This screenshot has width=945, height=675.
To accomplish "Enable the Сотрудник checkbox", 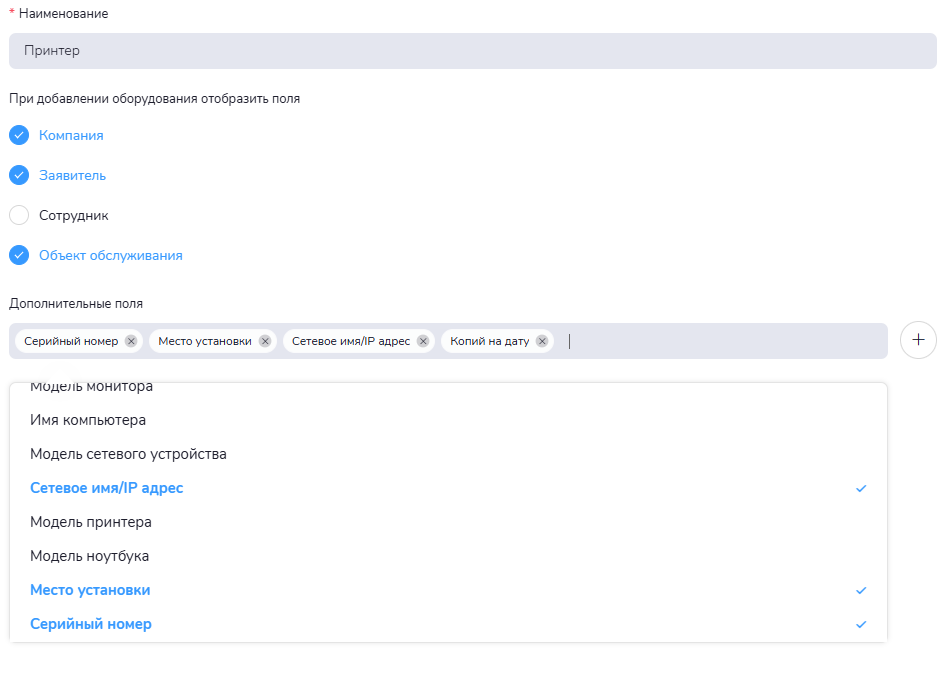I will click(19, 215).
